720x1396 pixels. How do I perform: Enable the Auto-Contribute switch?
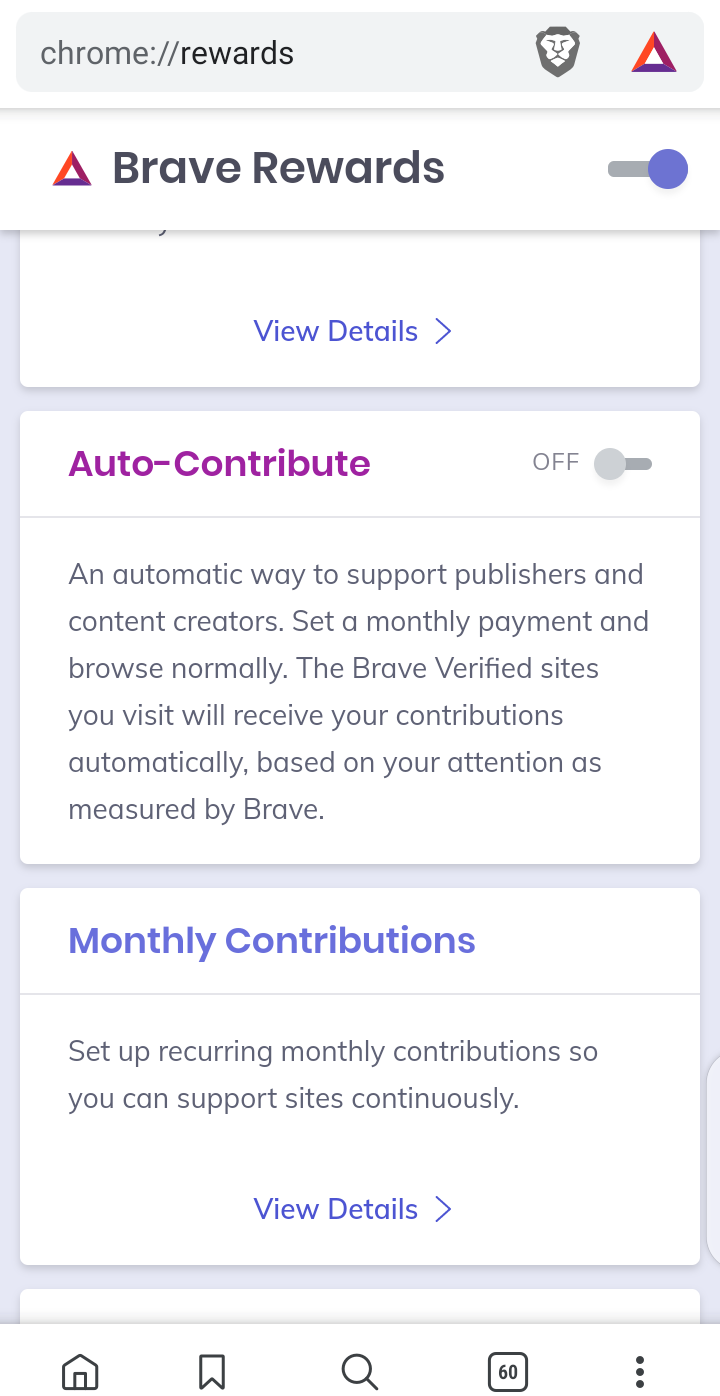622,463
